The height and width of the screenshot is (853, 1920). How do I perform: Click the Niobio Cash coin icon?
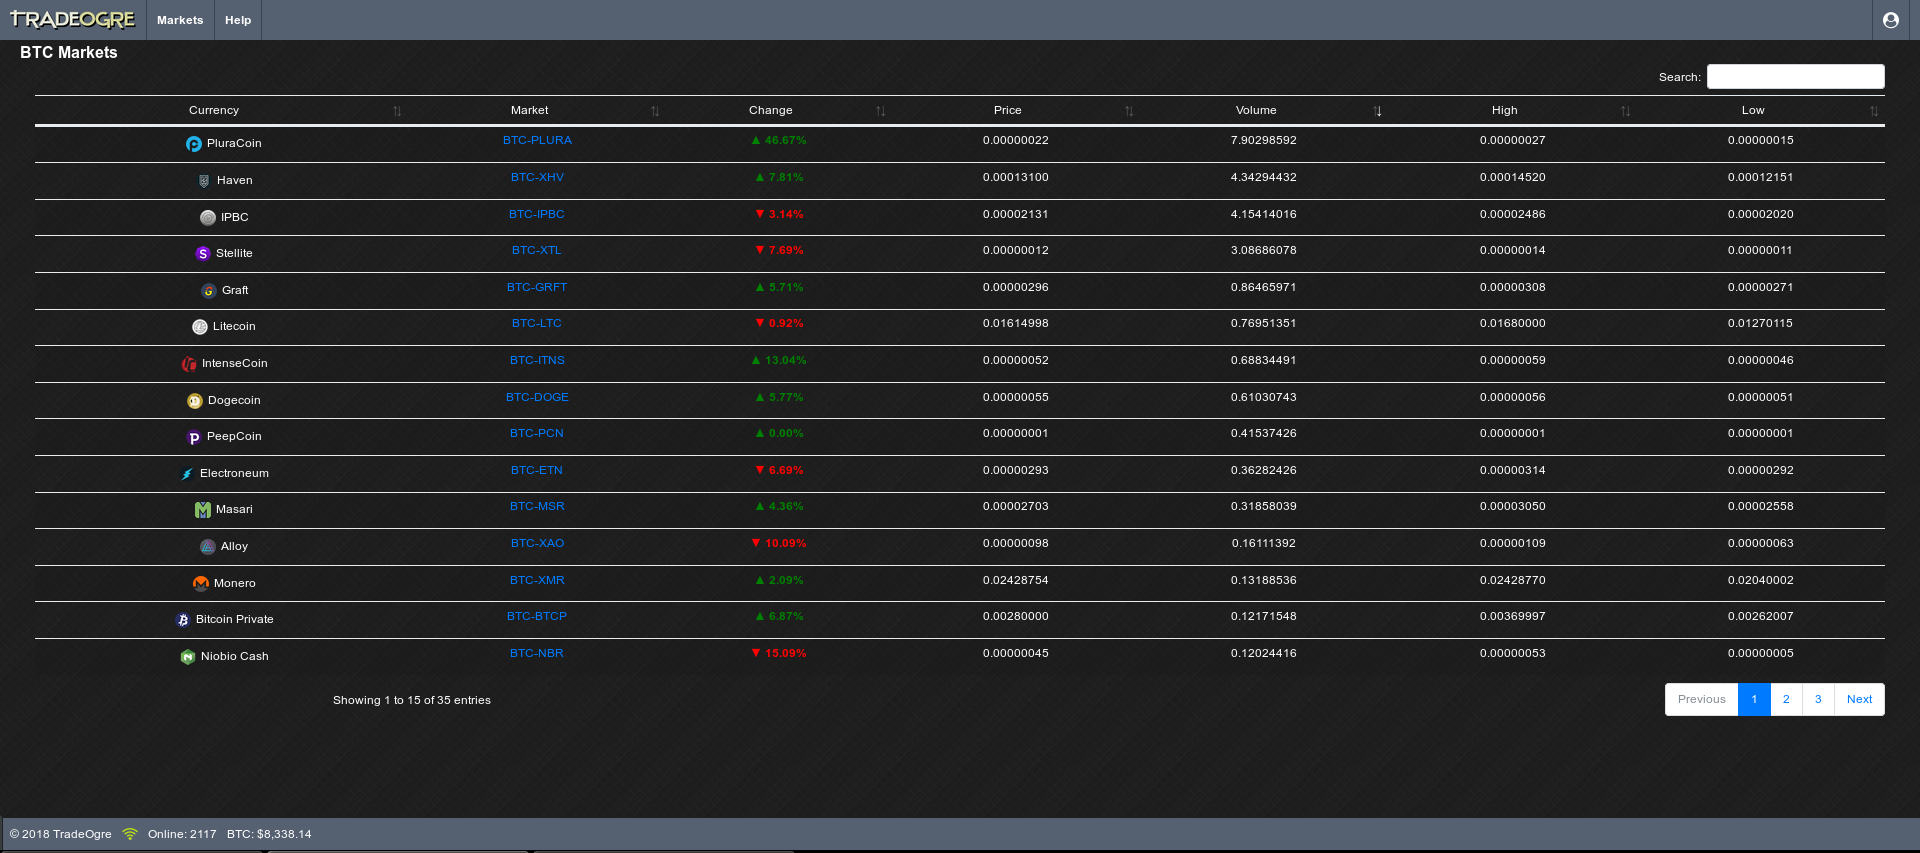(x=188, y=657)
